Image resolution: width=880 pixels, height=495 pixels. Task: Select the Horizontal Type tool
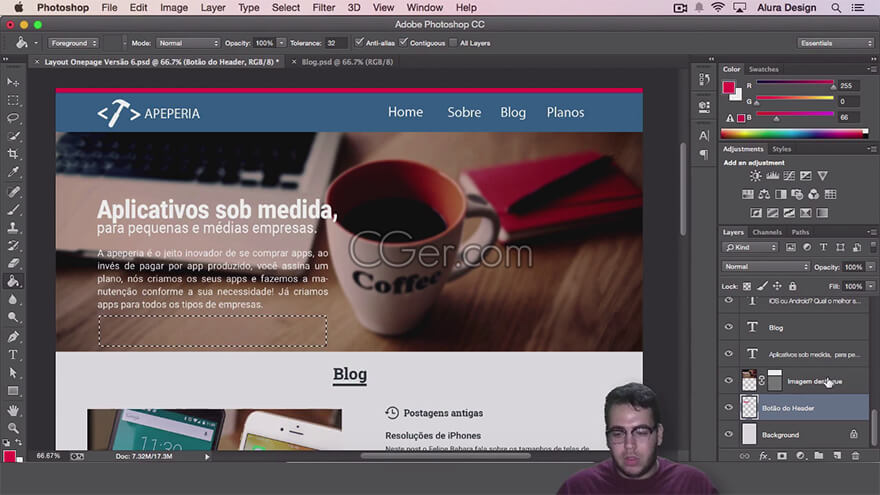coord(13,355)
